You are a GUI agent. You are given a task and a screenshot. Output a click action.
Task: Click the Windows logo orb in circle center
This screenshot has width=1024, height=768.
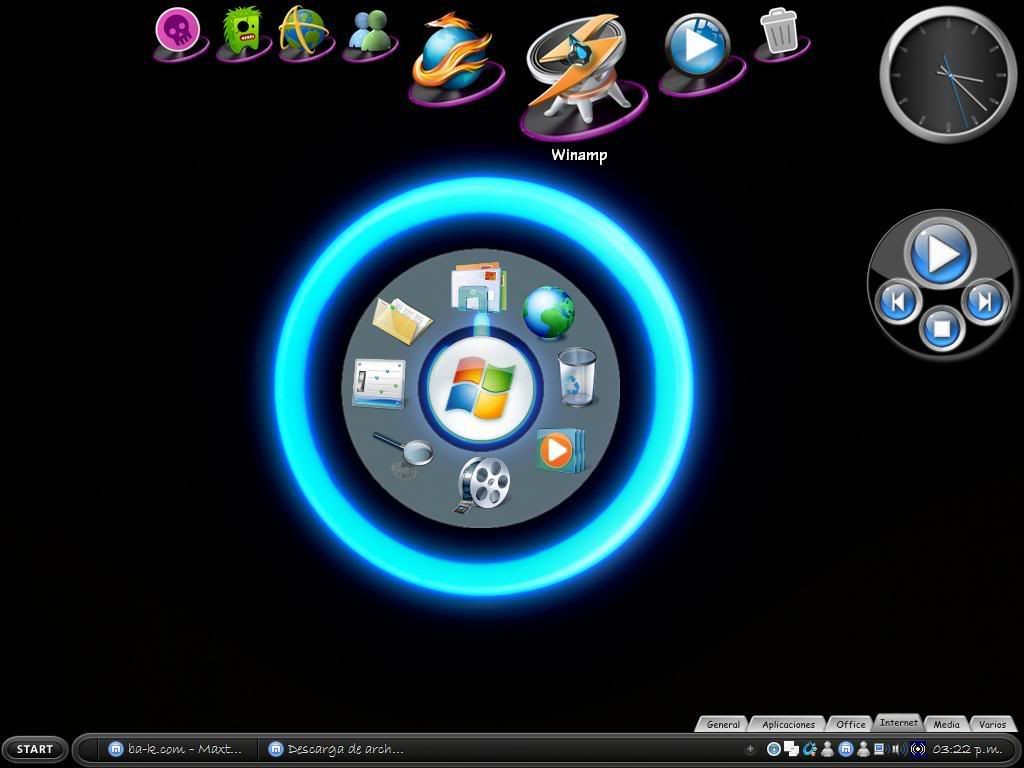[x=480, y=389]
